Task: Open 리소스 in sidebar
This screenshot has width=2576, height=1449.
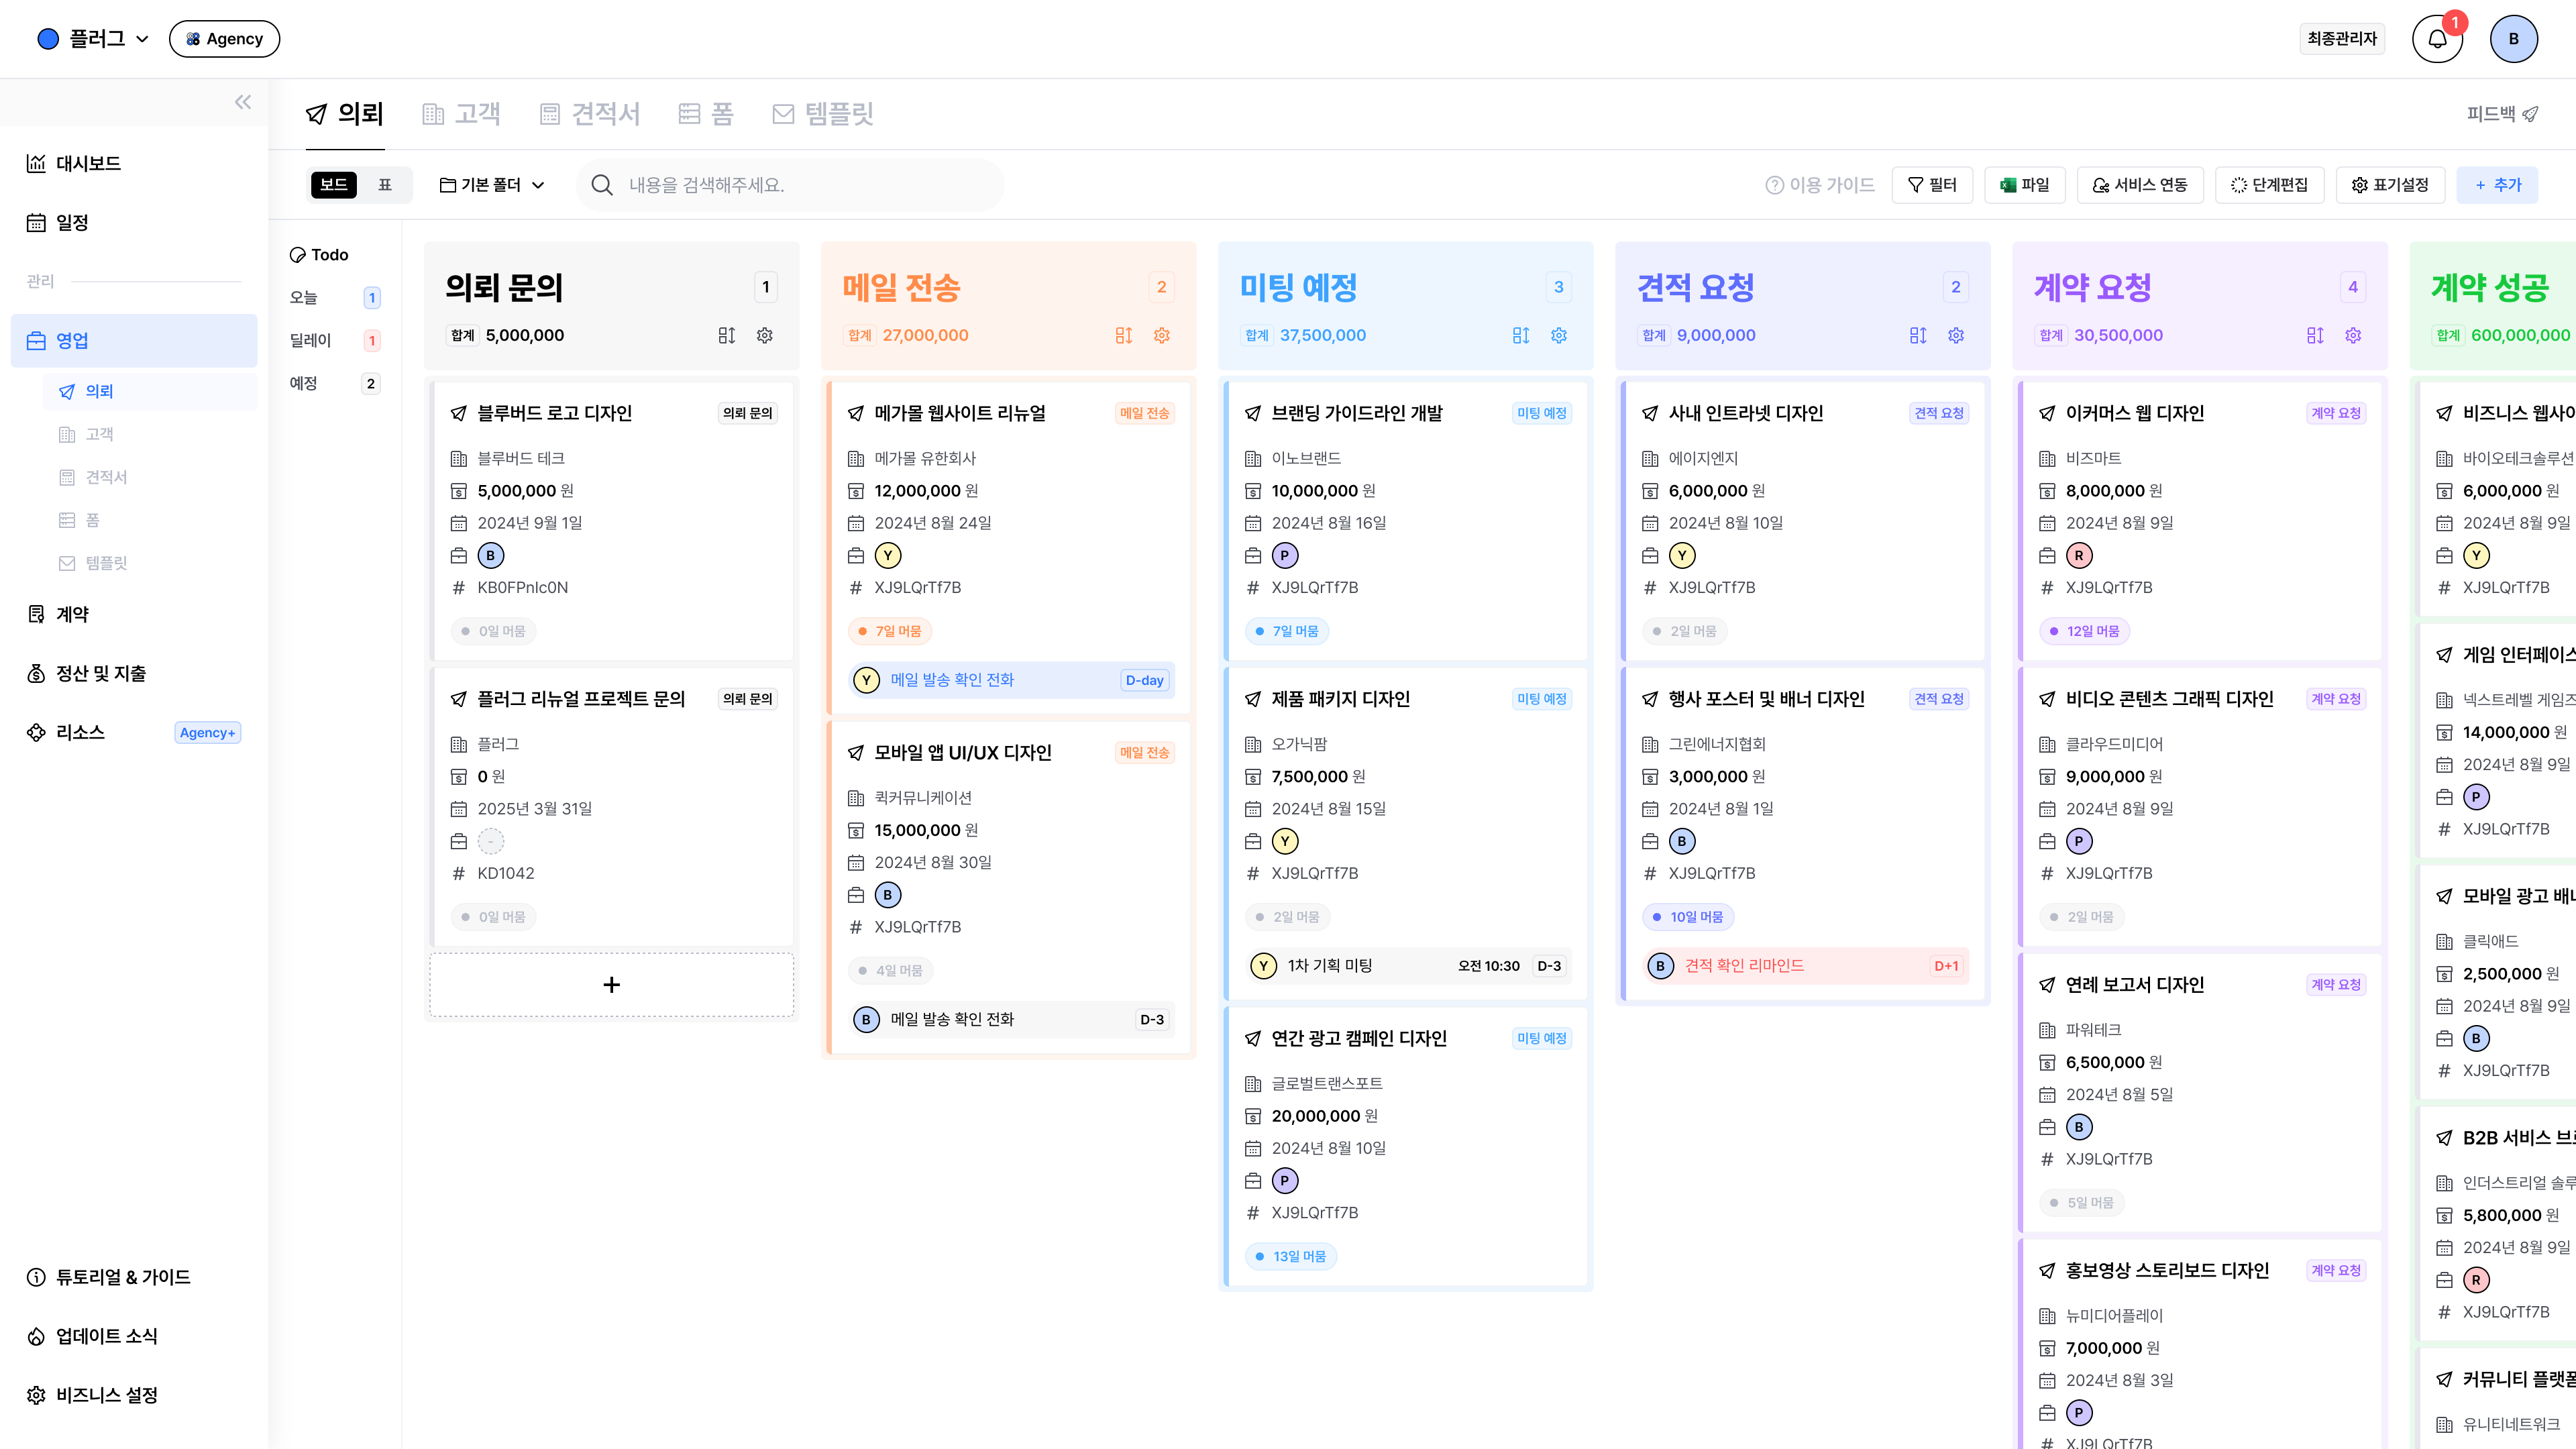Action: (134, 732)
